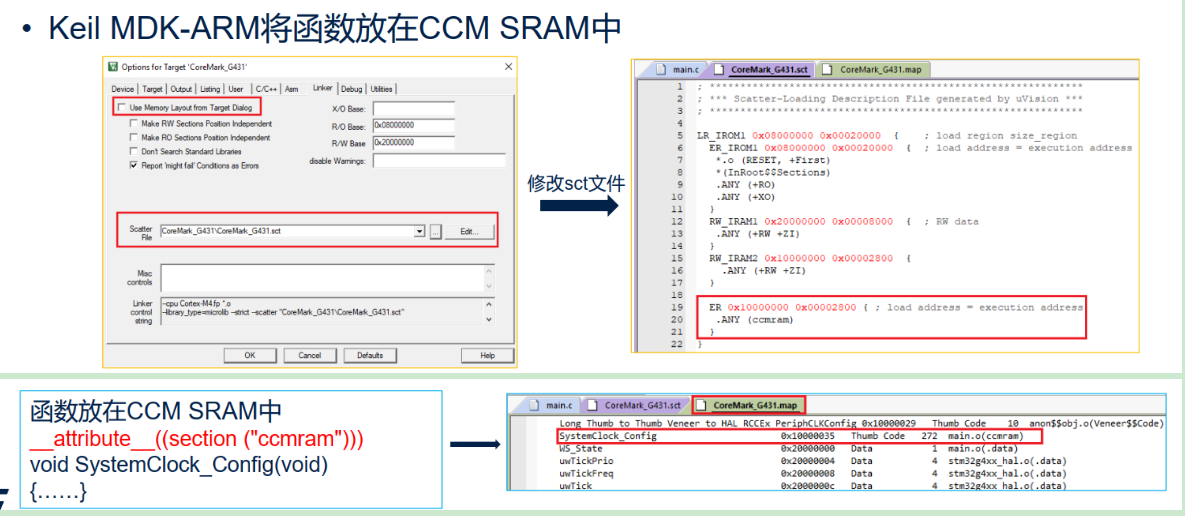Click inside the Misc controls text box
This screenshot has height=516, width=1185.
tap(322, 277)
